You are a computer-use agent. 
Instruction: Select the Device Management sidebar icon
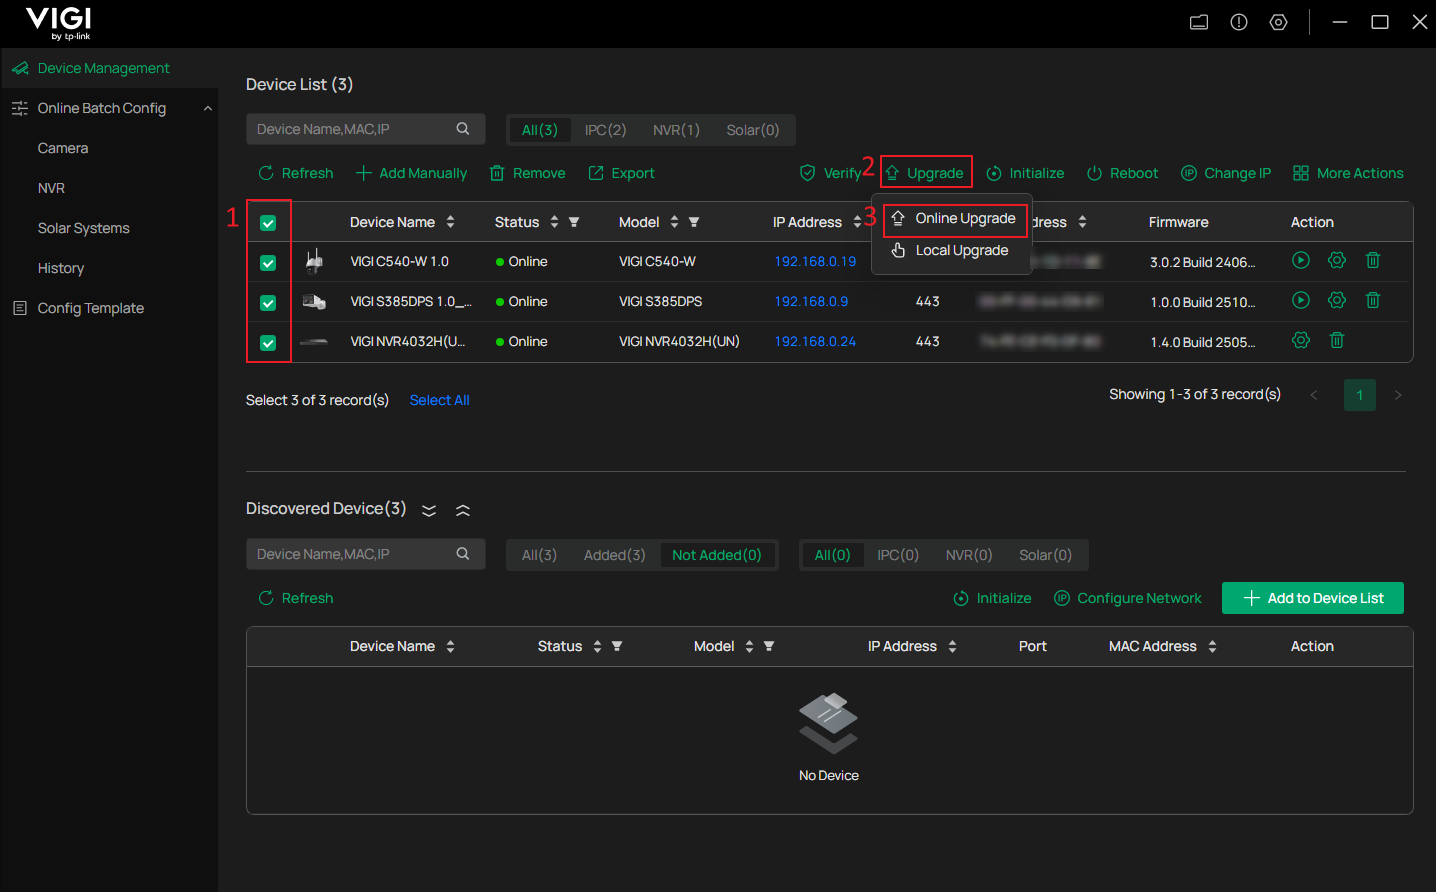tap(20, 68)
